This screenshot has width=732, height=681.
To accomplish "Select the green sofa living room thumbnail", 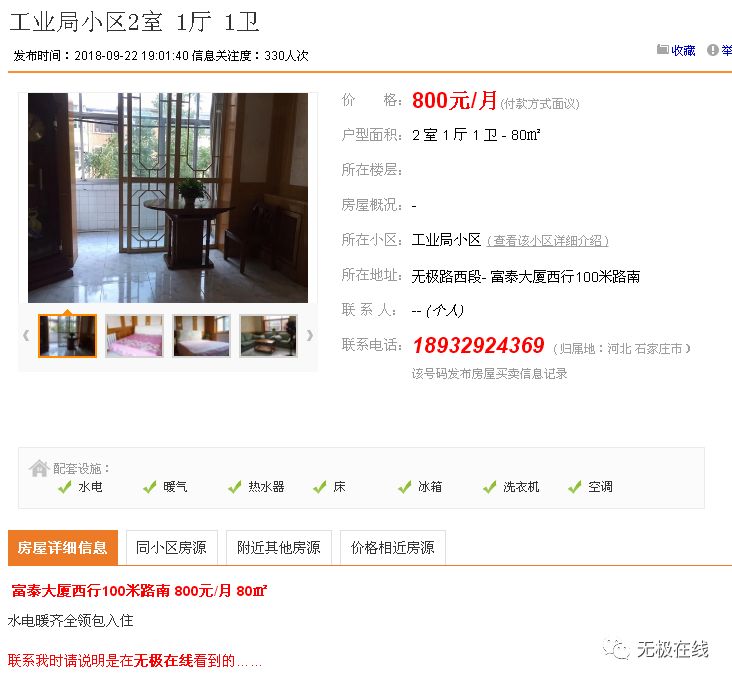I will 268,336.
